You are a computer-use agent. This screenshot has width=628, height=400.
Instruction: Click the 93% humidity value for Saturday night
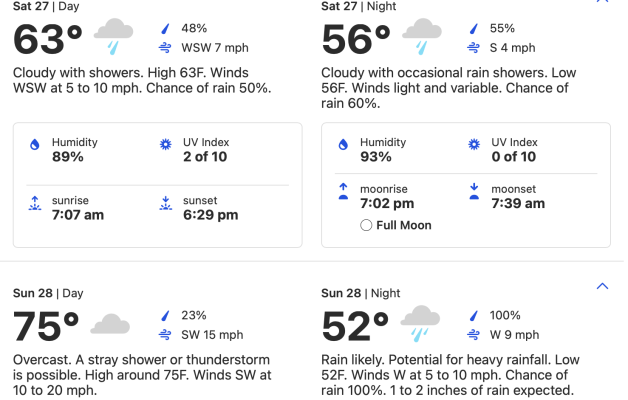(x=376, y=157)
